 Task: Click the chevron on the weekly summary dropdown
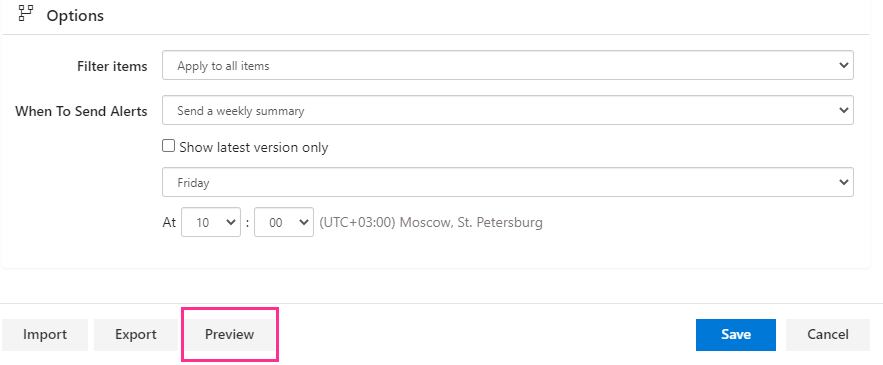[843, 110]
